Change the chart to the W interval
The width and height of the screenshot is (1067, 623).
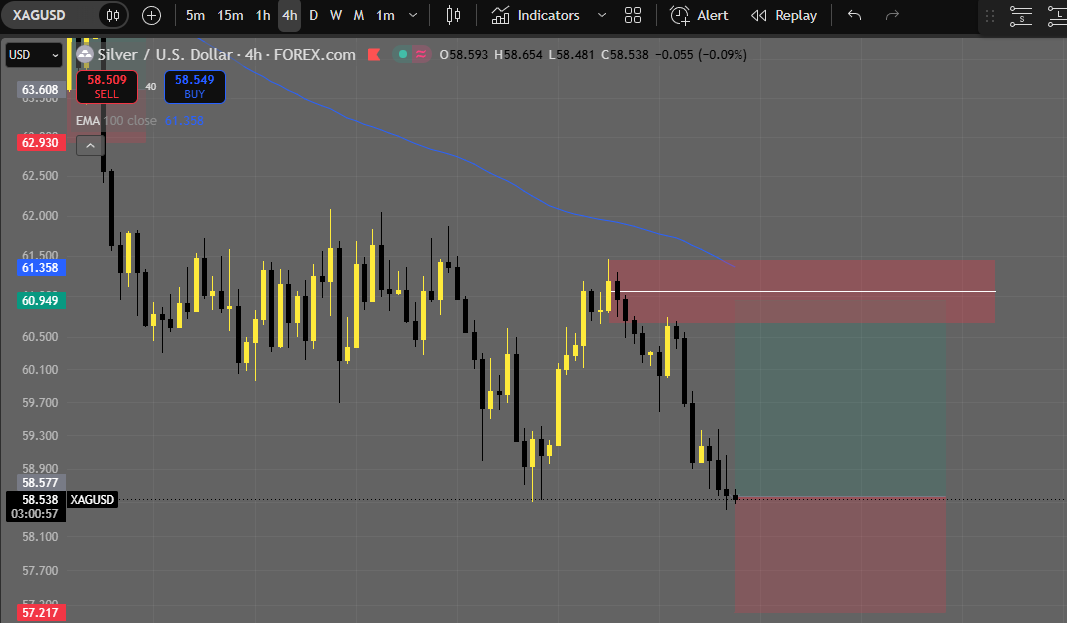click(335, 15)
